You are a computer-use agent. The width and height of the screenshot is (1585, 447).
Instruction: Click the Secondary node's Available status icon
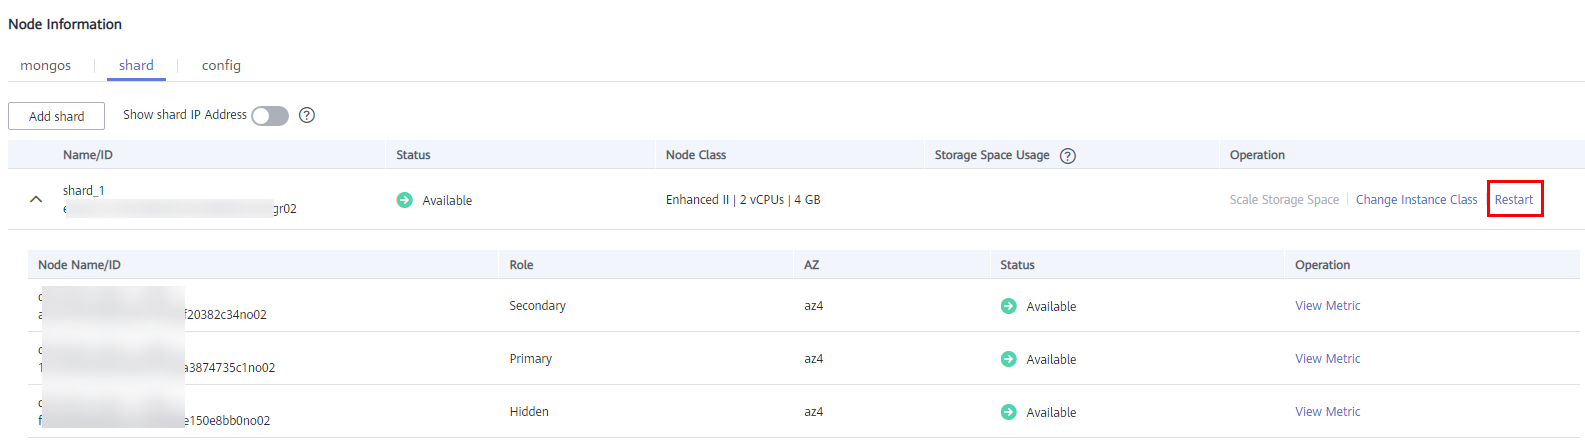[x=1009, y=306]
